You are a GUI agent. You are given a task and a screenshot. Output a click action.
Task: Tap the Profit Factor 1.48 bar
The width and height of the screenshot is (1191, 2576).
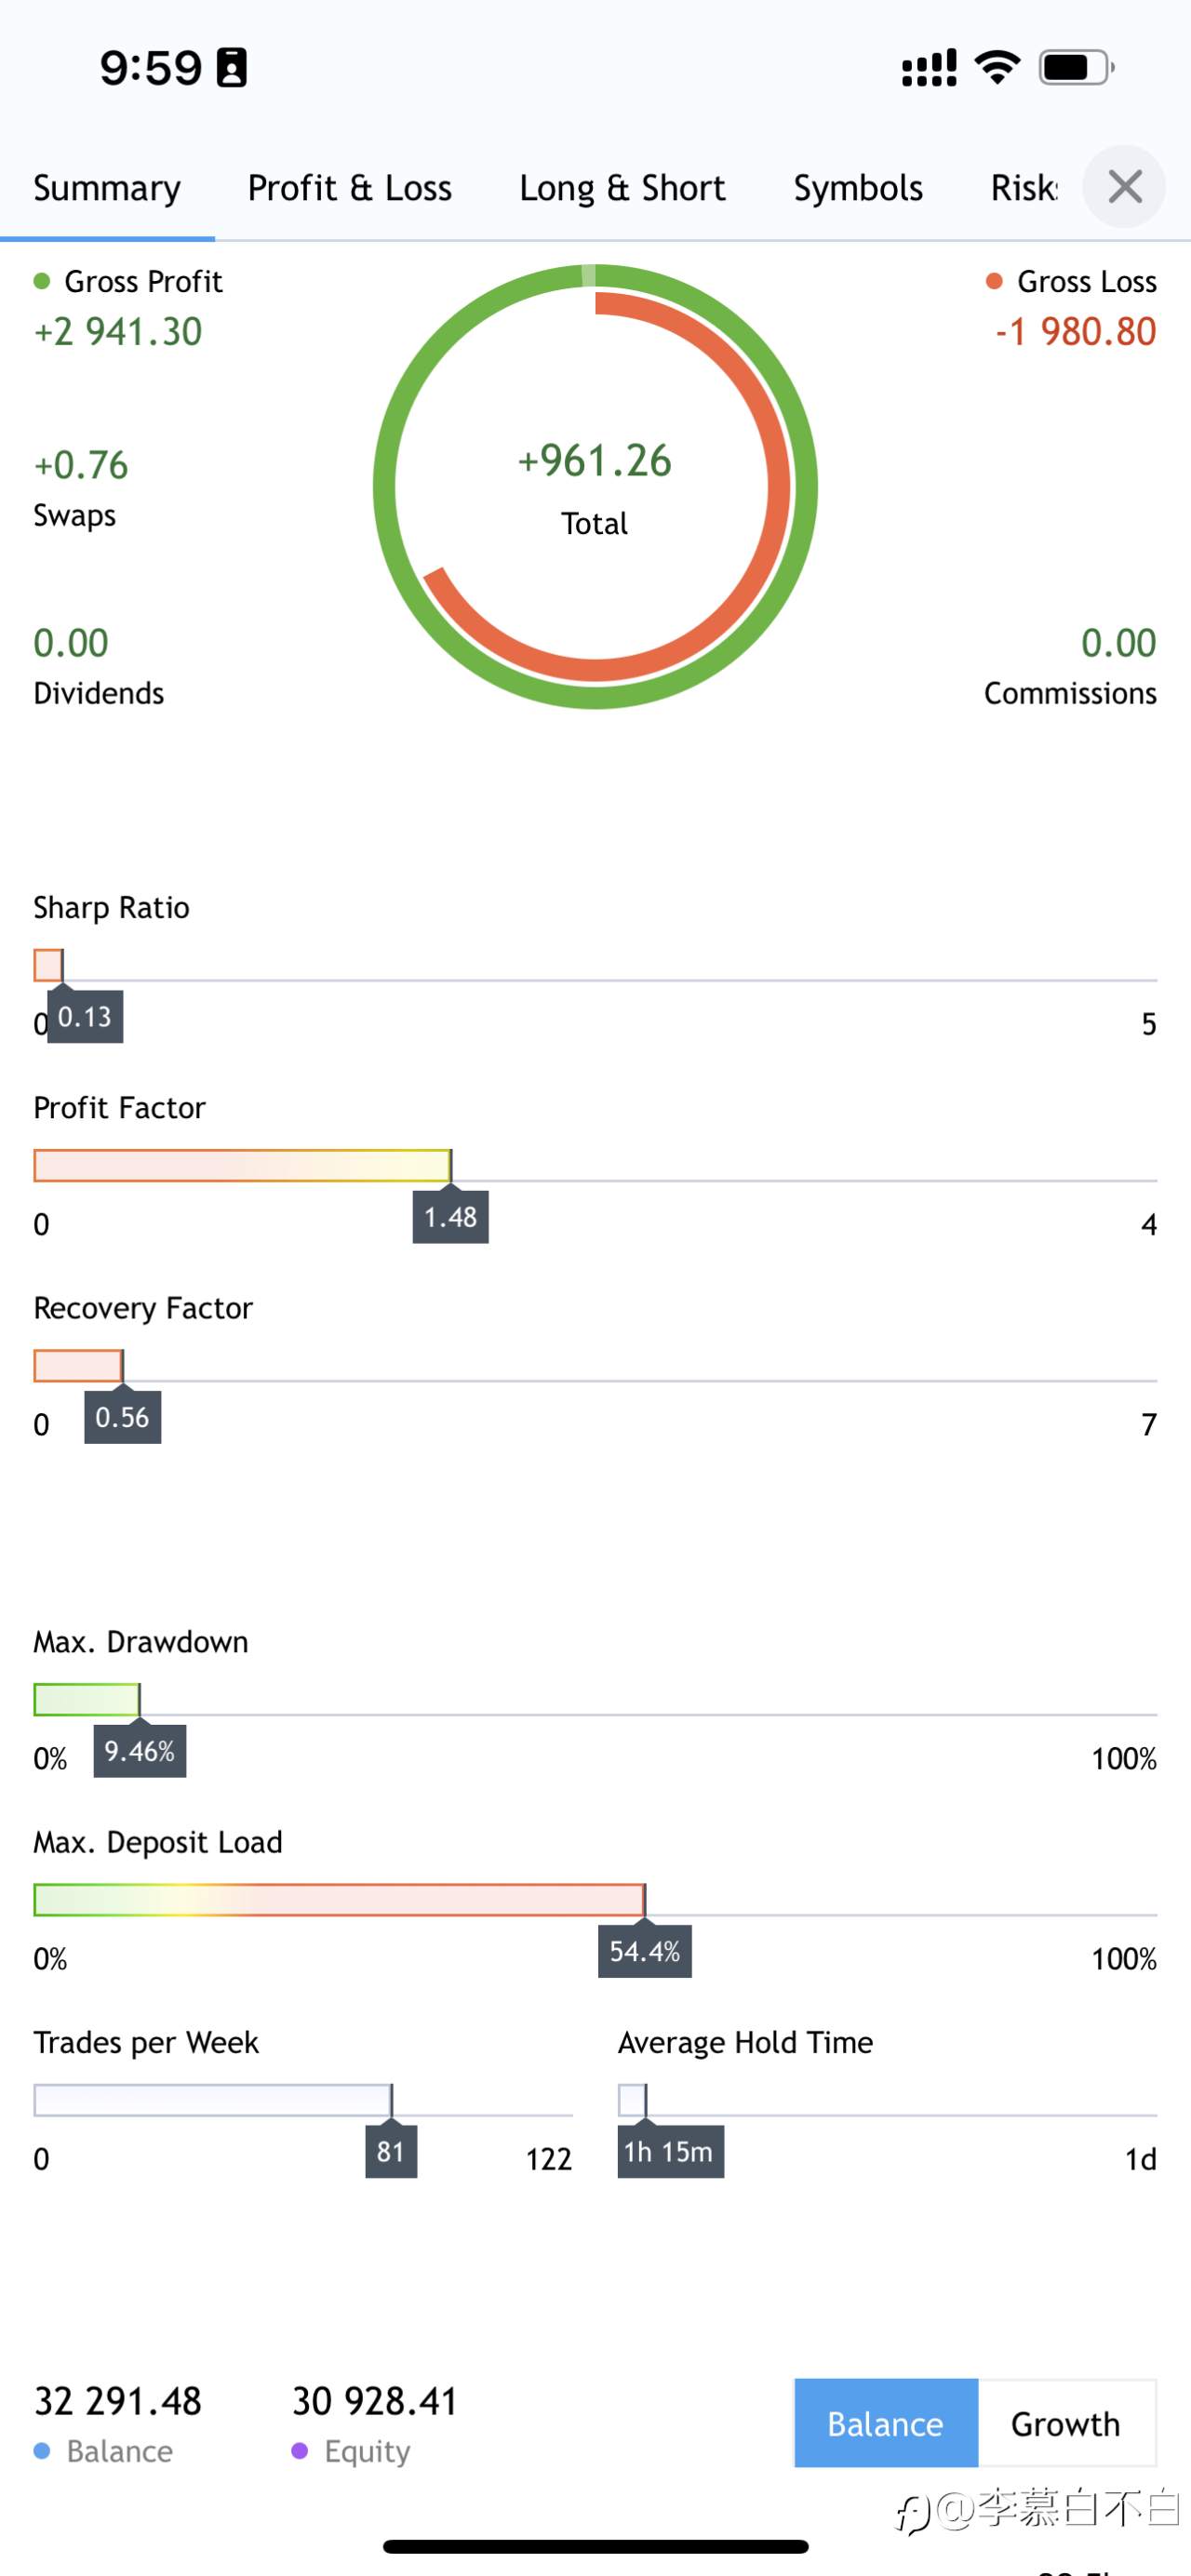click(x=243, y=1166)
